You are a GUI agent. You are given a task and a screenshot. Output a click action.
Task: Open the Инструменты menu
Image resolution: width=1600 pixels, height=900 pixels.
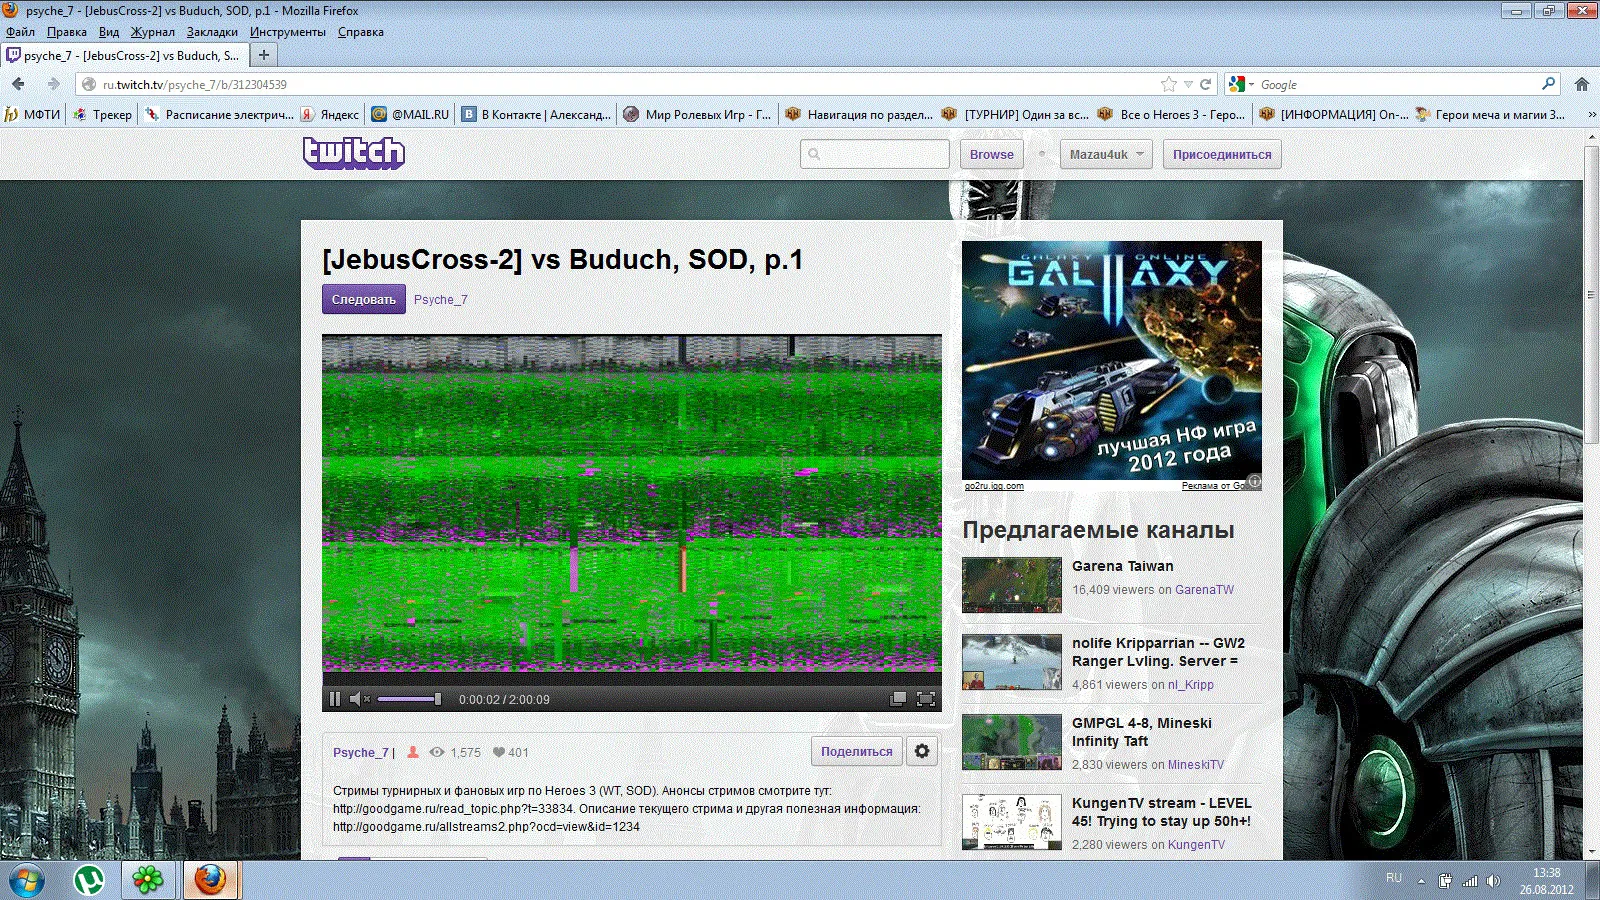tap(288, 32)
